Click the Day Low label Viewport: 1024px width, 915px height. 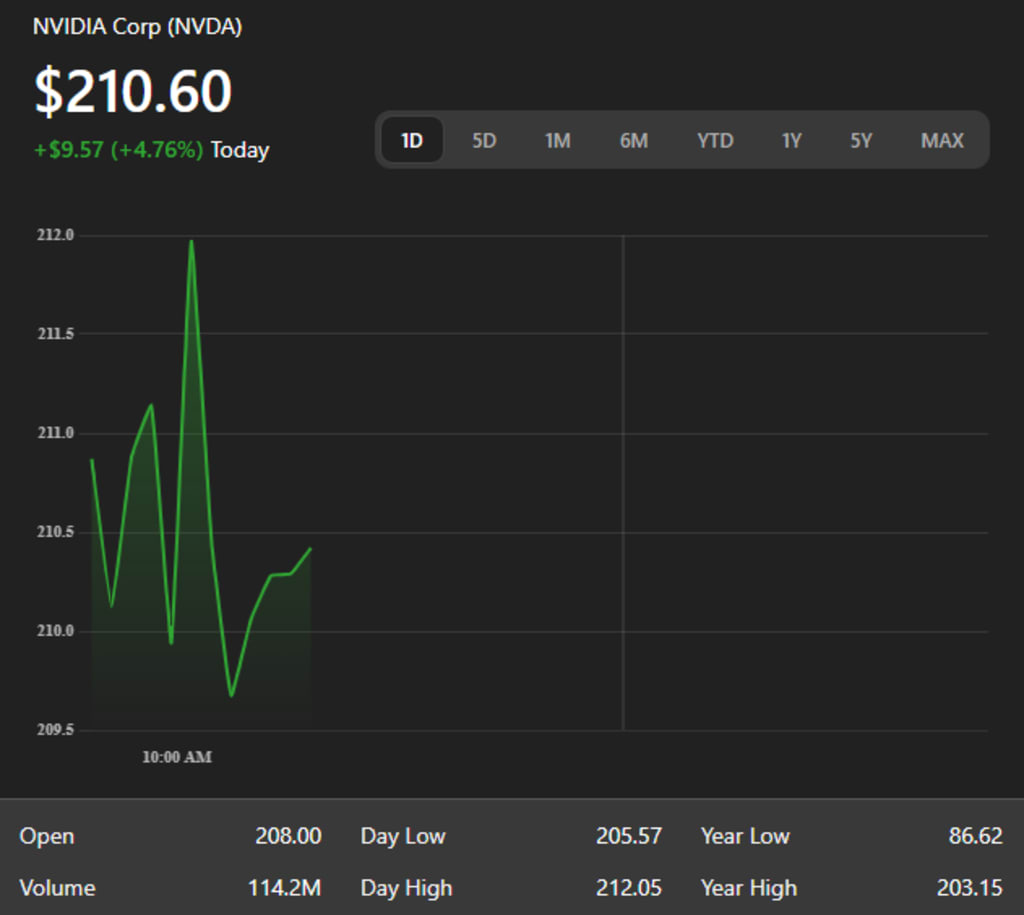tap(403, 836)
